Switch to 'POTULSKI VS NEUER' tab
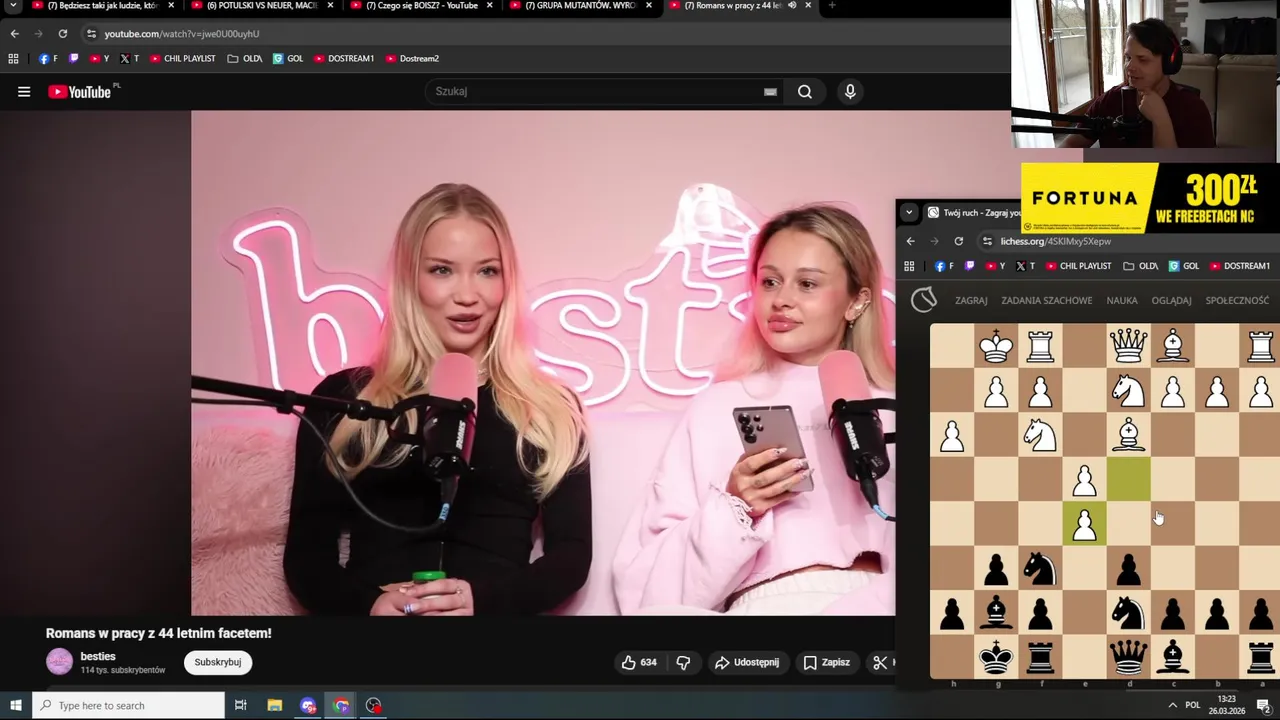1280x720 pixels. [260, 6]
